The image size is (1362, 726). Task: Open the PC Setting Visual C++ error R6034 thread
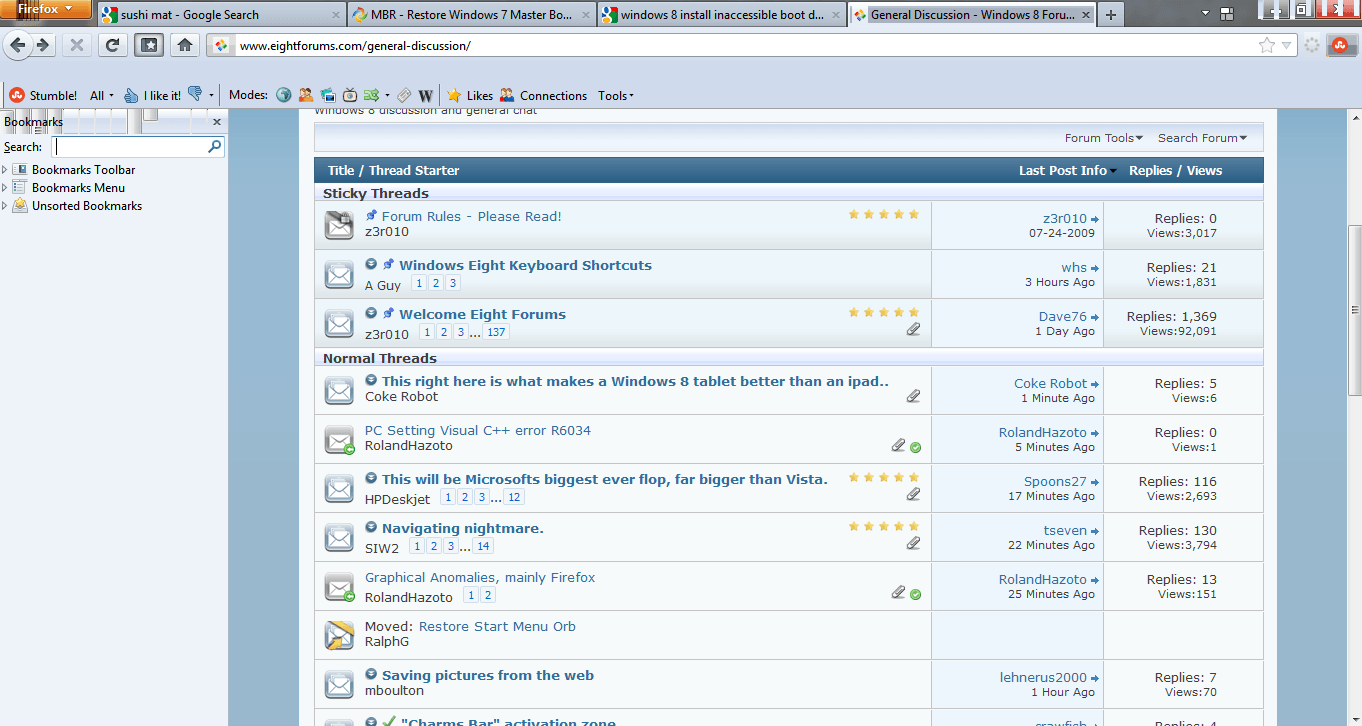[478, 430]
